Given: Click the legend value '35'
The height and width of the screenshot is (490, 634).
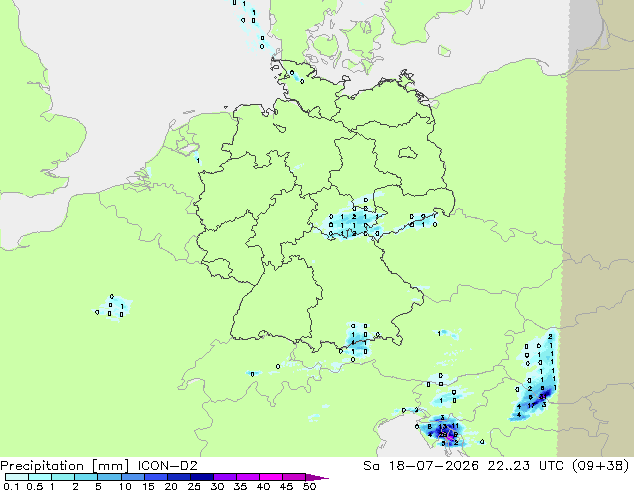Looking at the screenshot, I should (x=240, y=486).
